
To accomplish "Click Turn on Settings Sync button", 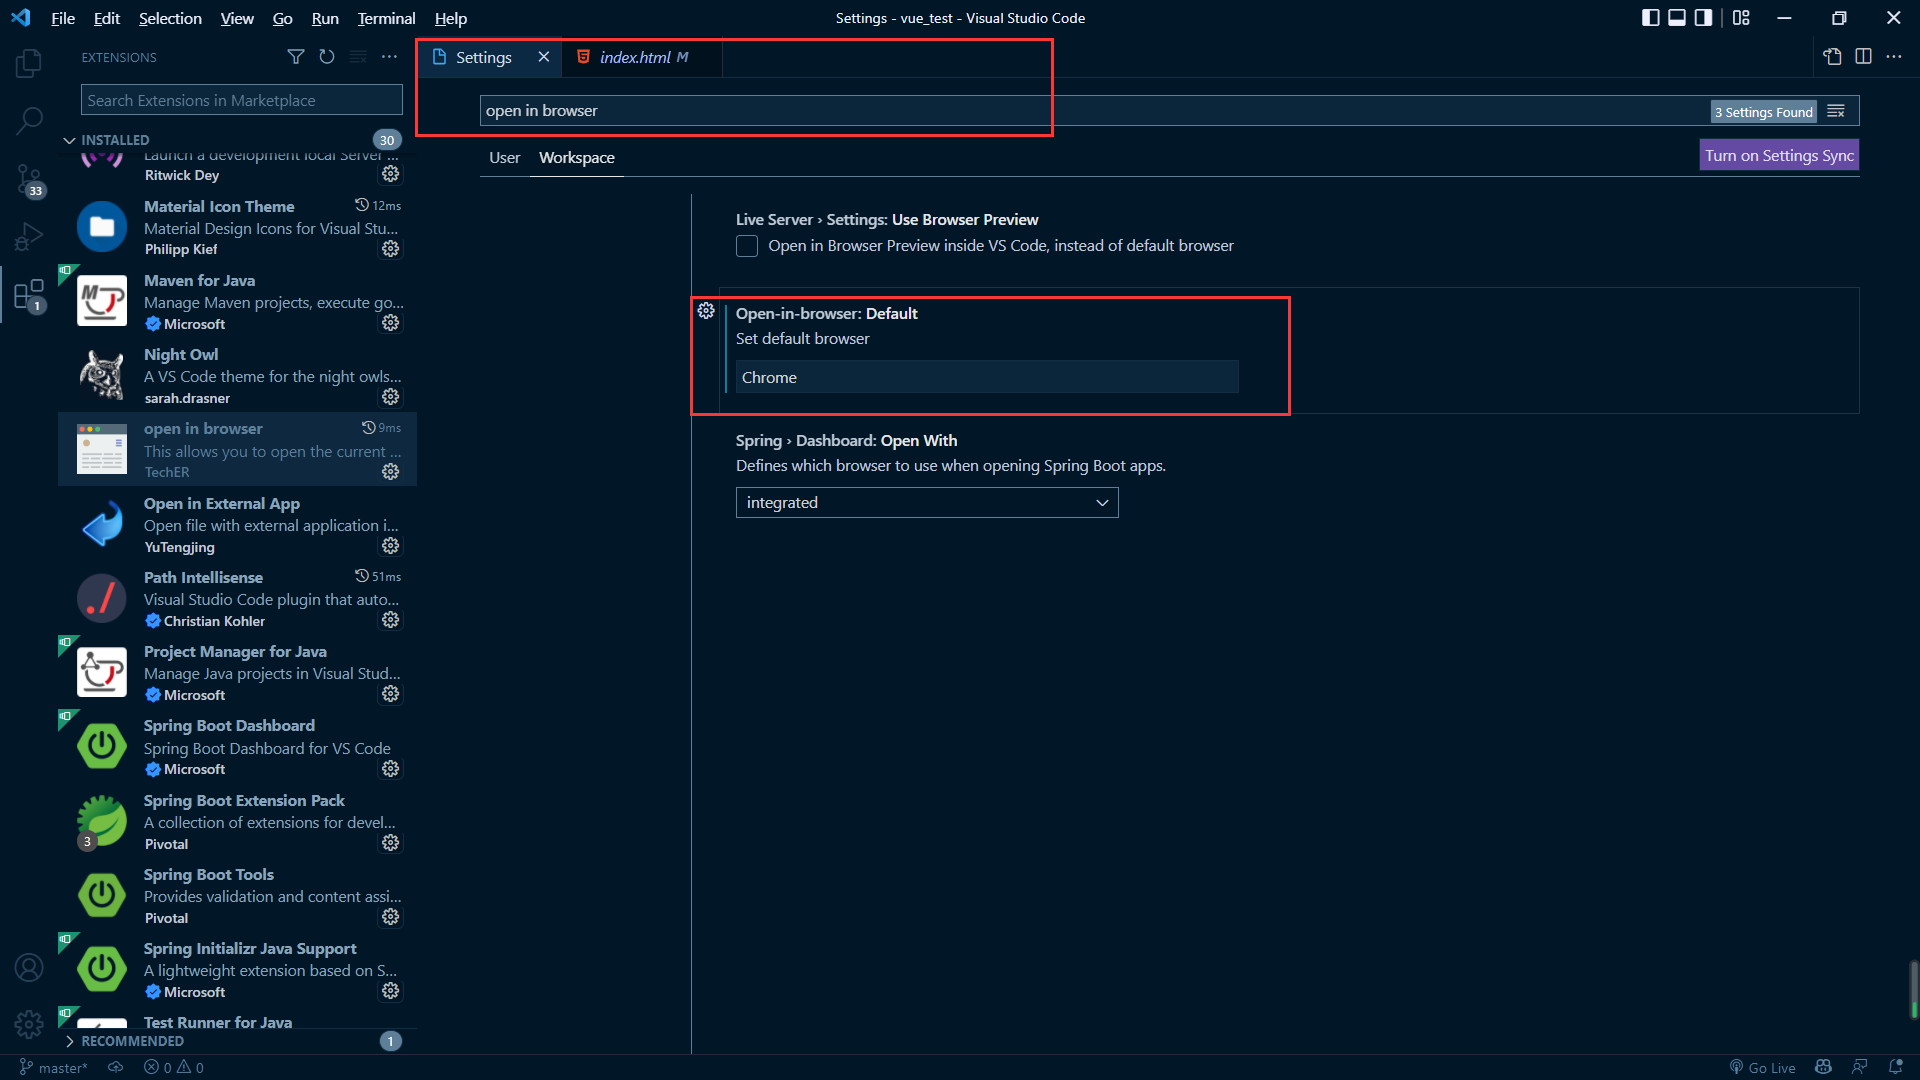I will (1779, 156).
